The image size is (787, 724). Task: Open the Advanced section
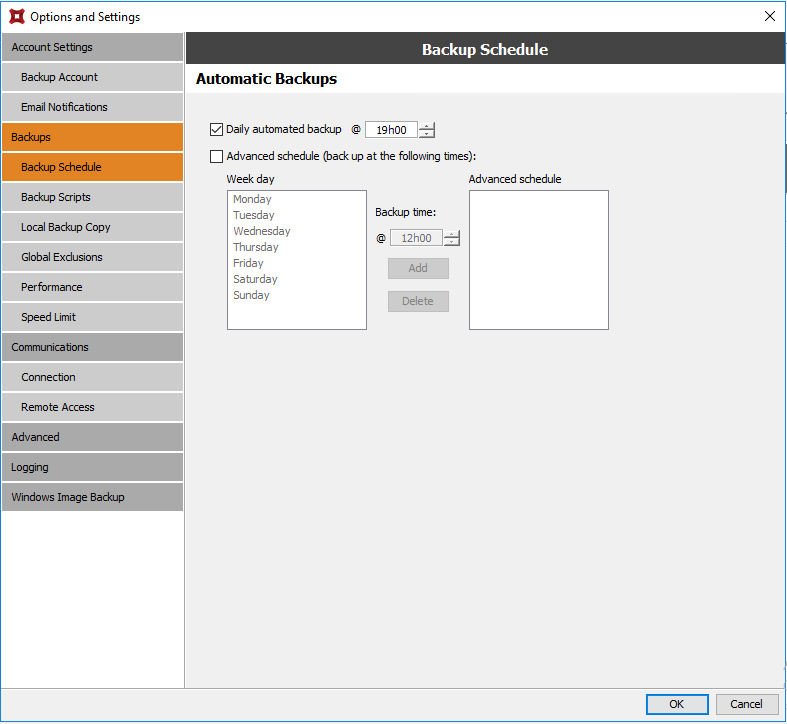pyautogui.click(x=92, y=437)
